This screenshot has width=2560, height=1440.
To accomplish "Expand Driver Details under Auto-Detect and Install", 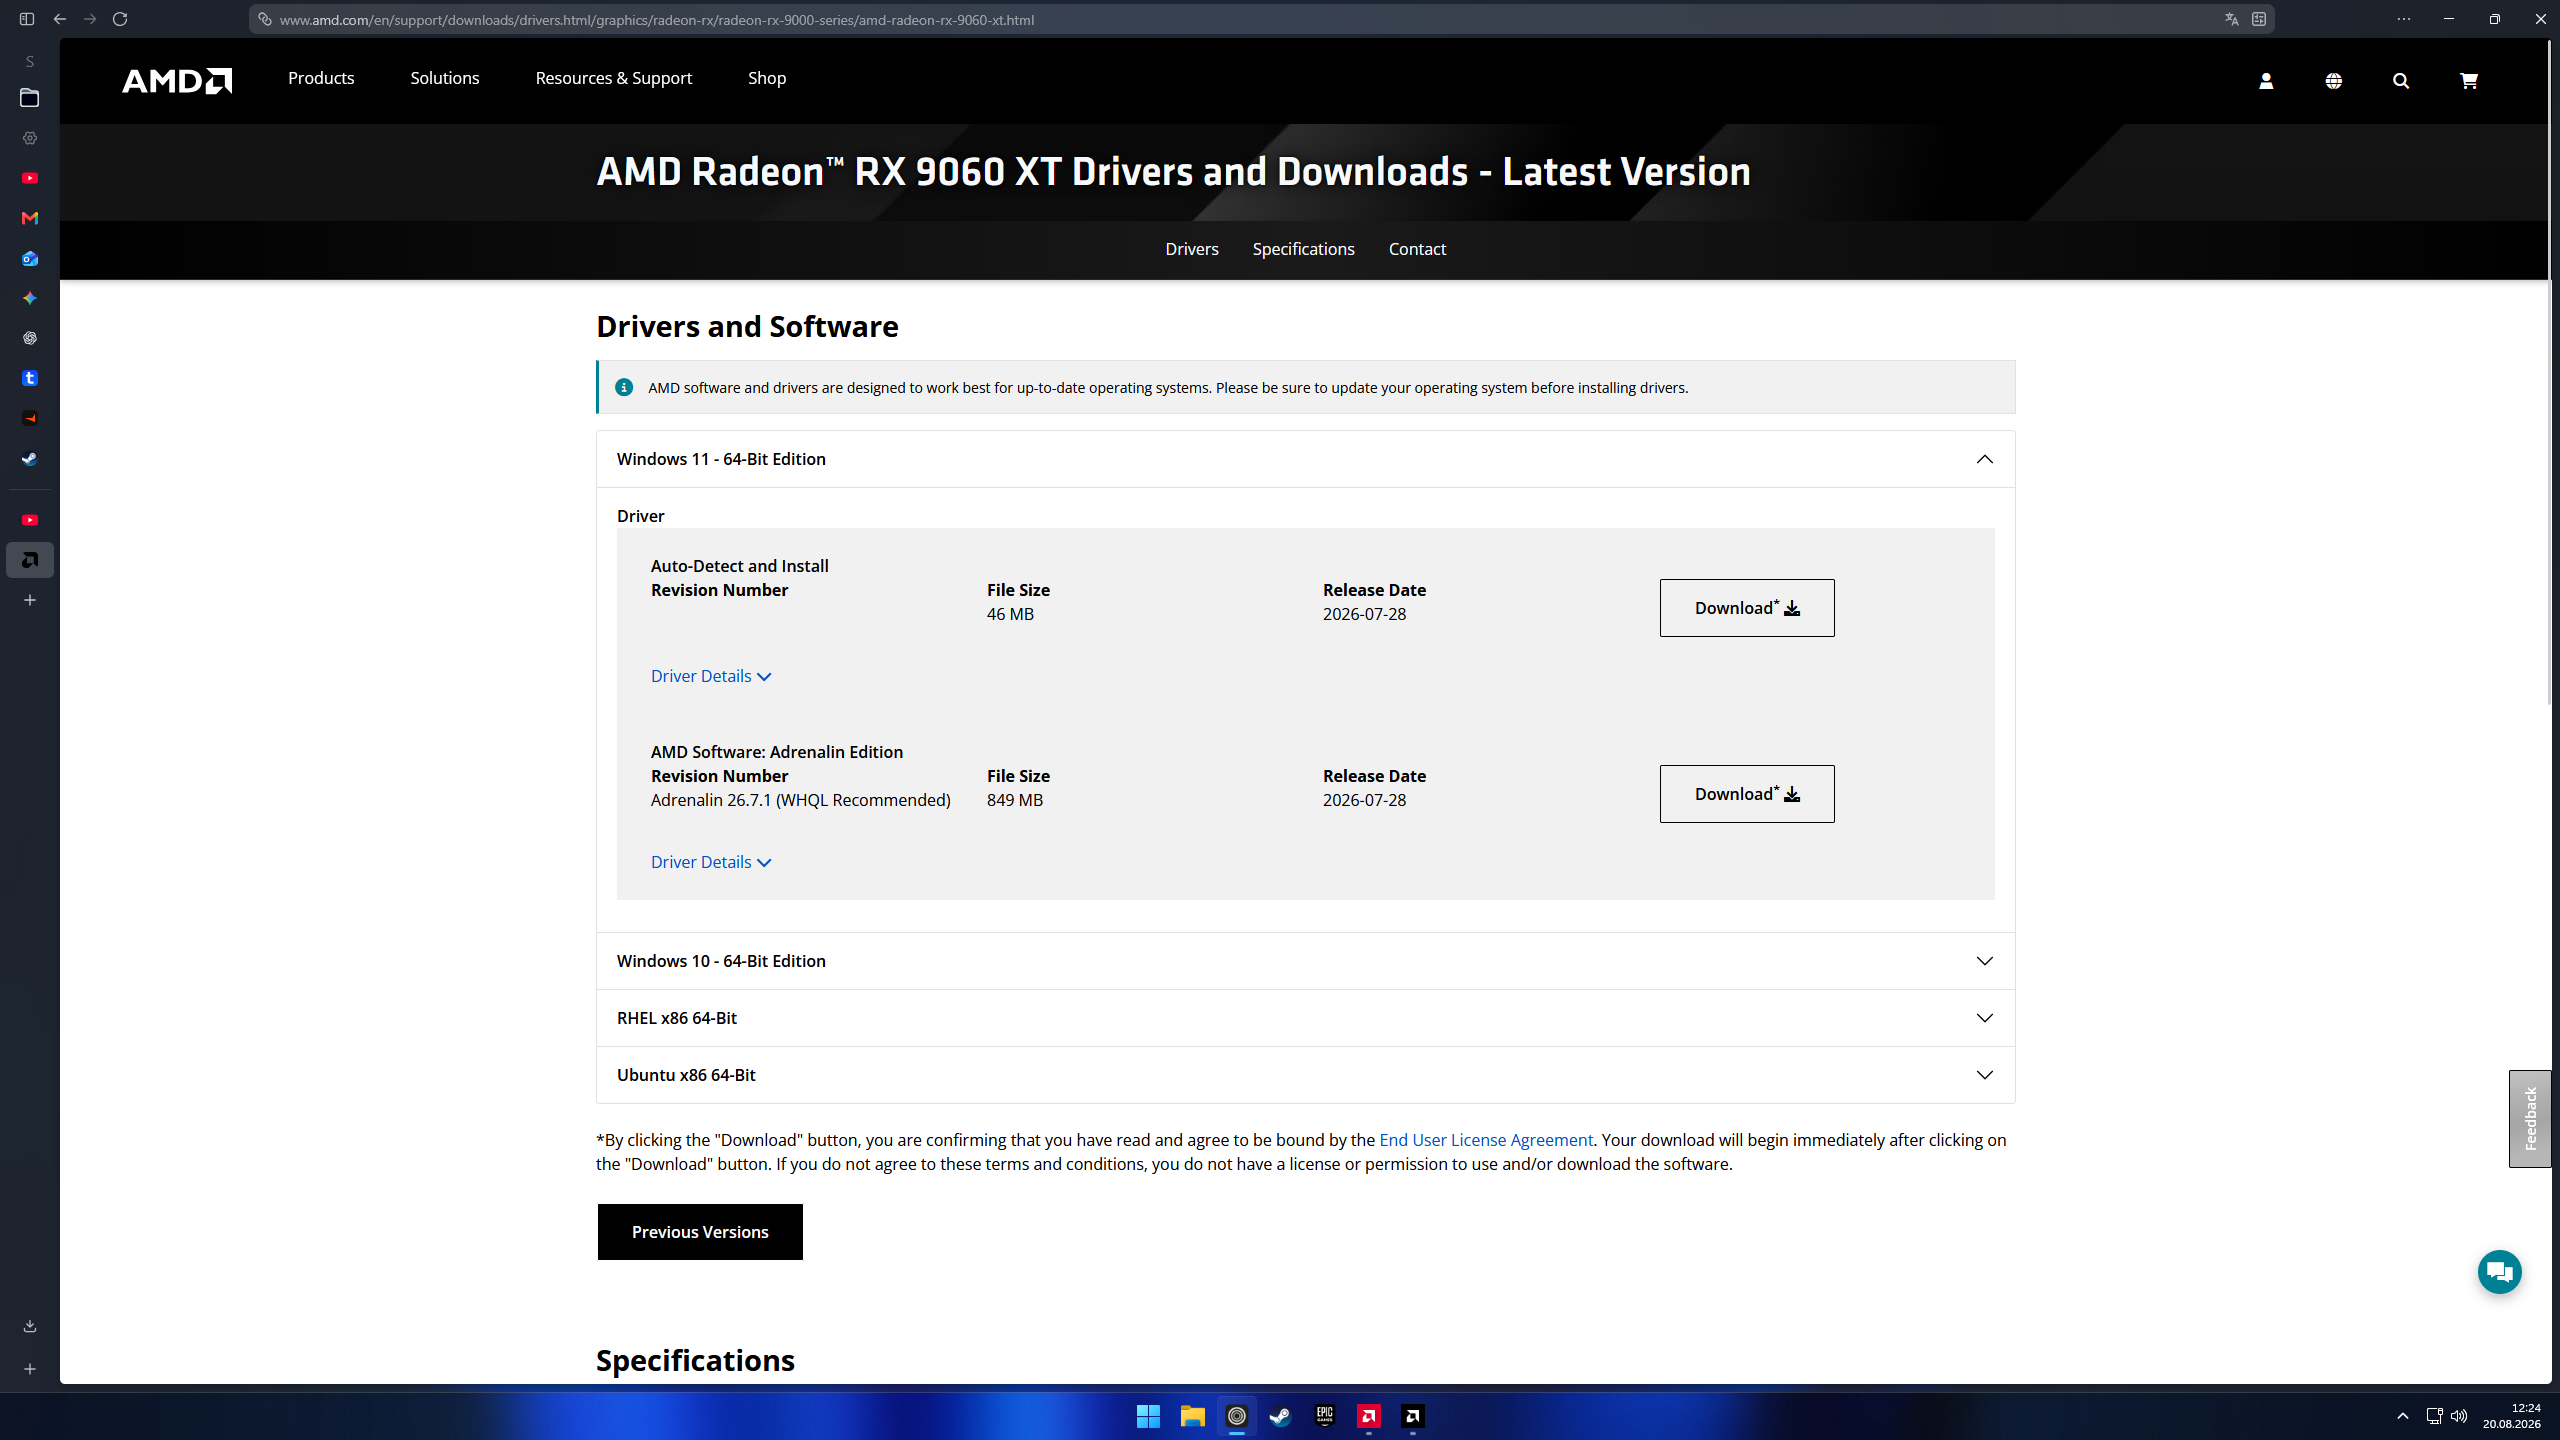I will [711, 676].
